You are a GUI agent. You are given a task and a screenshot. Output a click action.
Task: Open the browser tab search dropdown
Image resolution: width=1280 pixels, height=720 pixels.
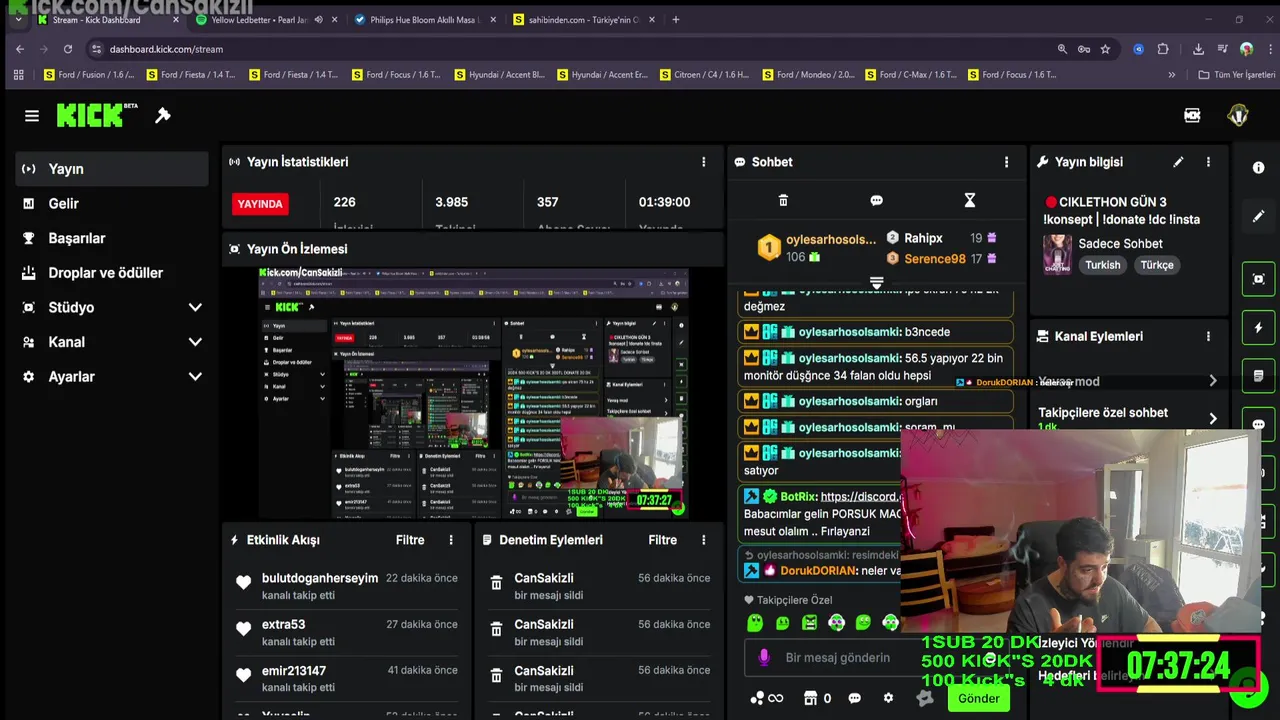click(18, 19)
